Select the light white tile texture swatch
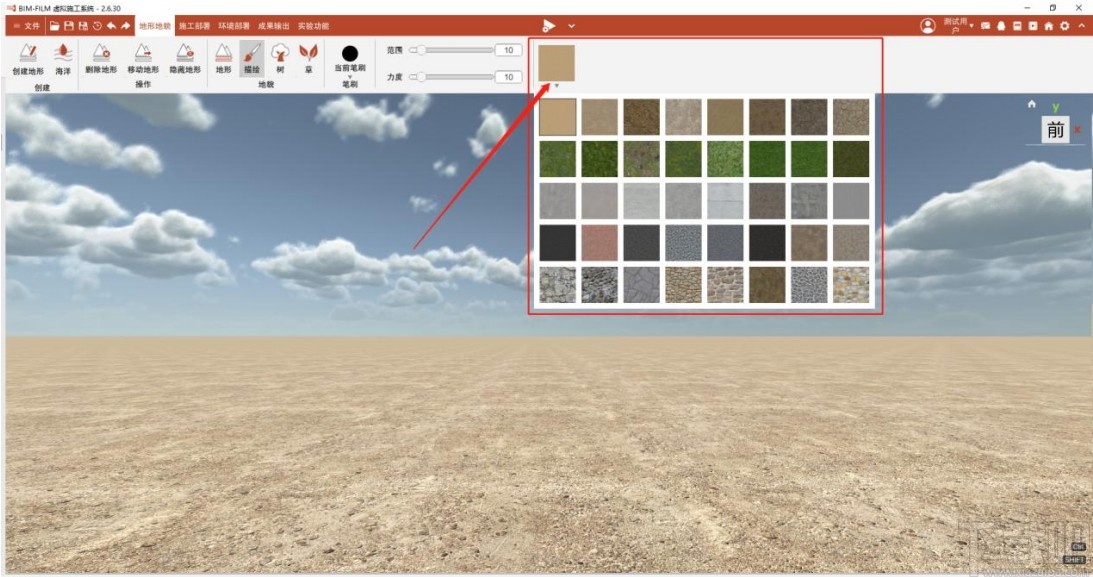 [725, 201]
